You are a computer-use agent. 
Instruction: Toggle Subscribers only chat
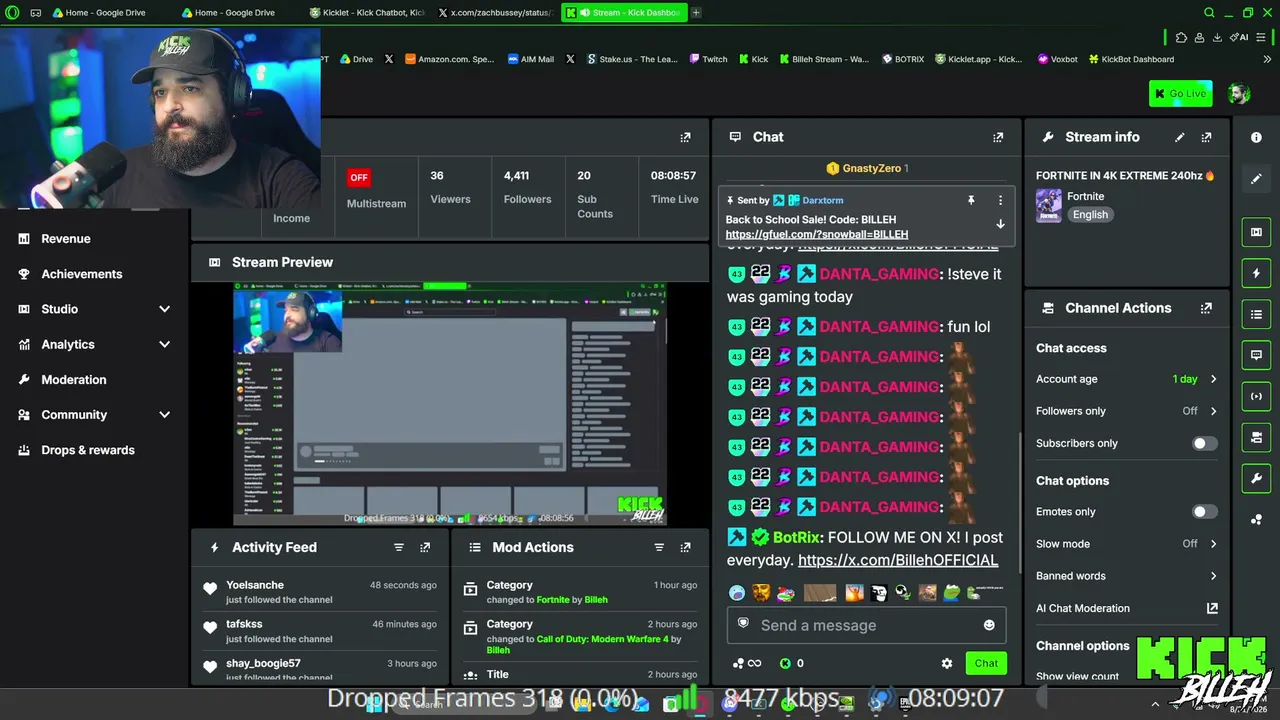pyautogui.click(x=1204, y=443)
